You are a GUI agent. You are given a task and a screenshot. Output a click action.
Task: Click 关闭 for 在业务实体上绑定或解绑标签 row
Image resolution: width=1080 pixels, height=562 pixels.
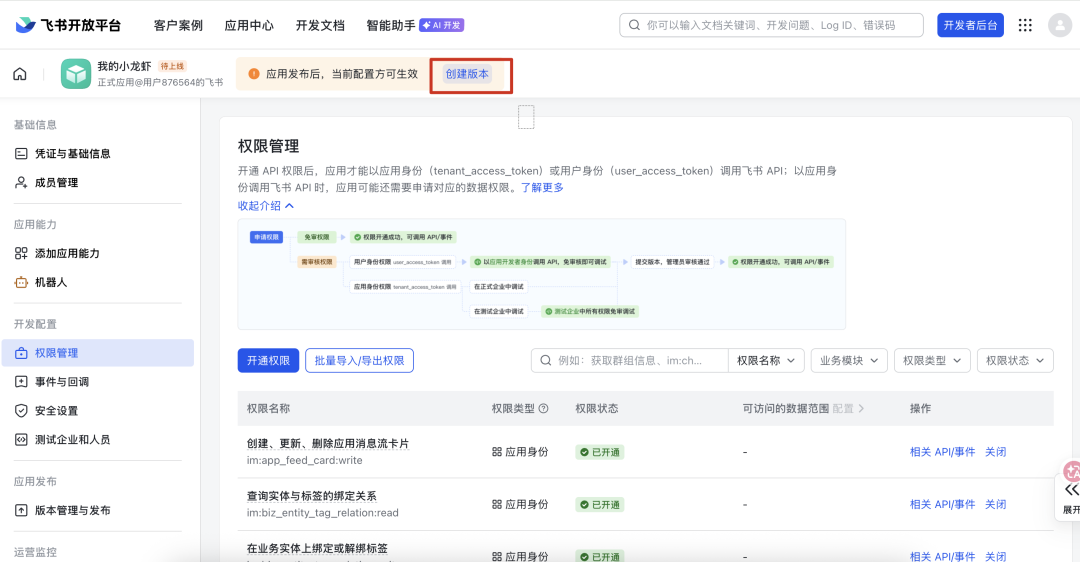click(995, 556)
